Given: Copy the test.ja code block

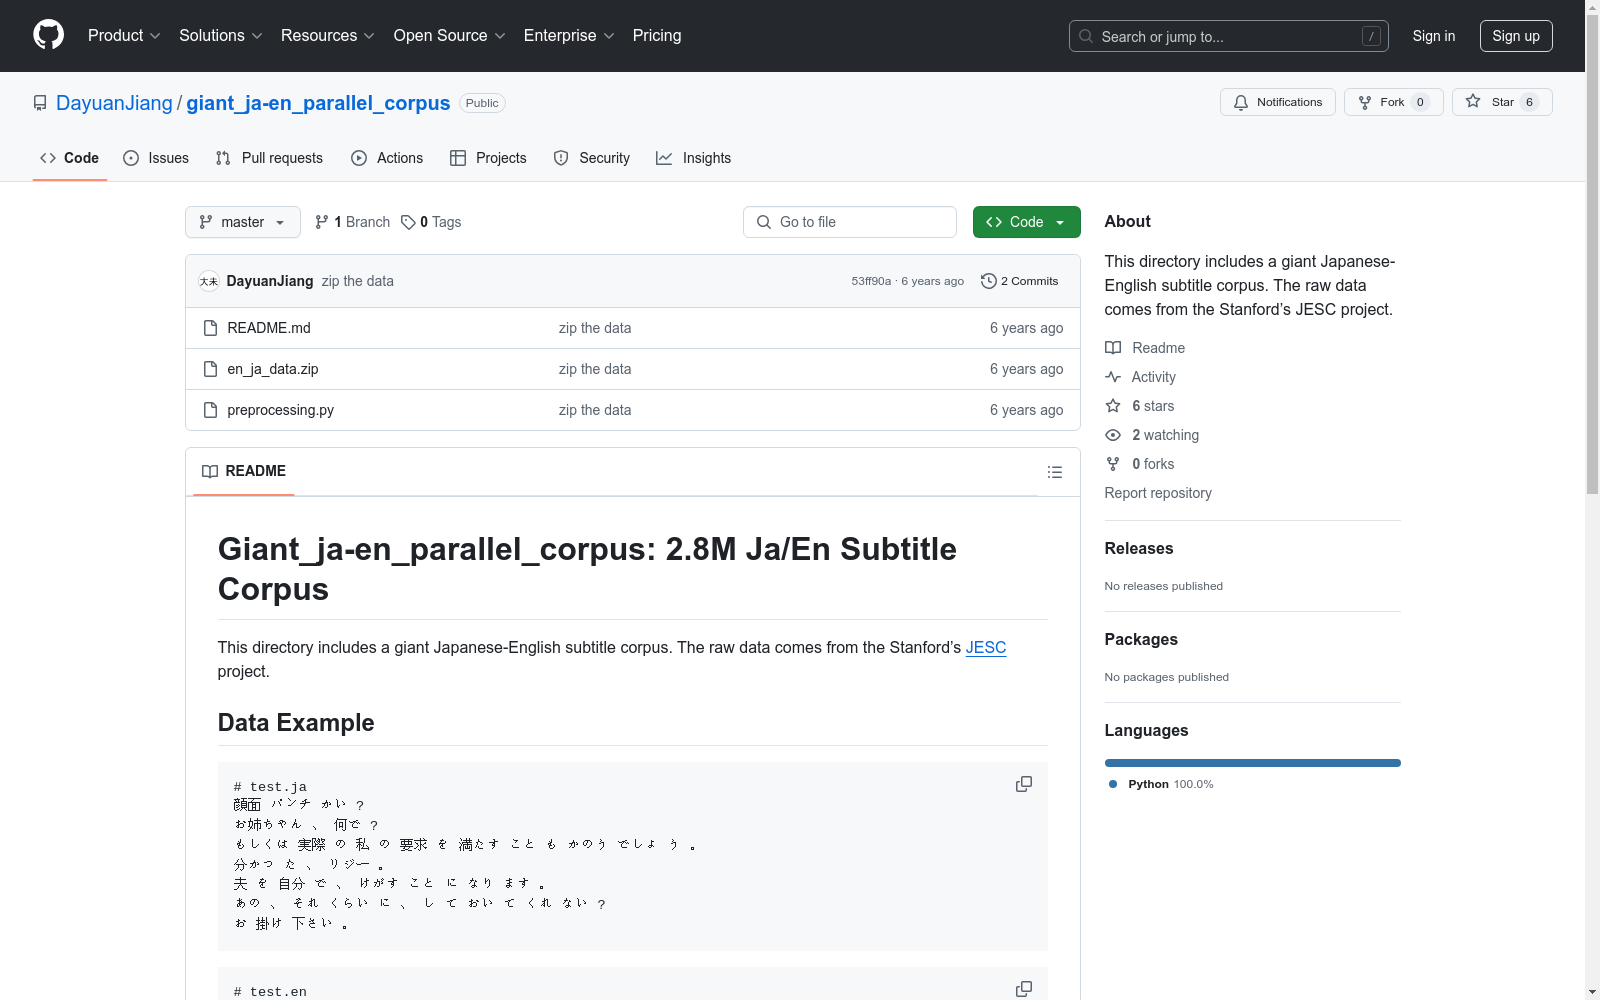Looking at the screenshot, I should 1024,784.
